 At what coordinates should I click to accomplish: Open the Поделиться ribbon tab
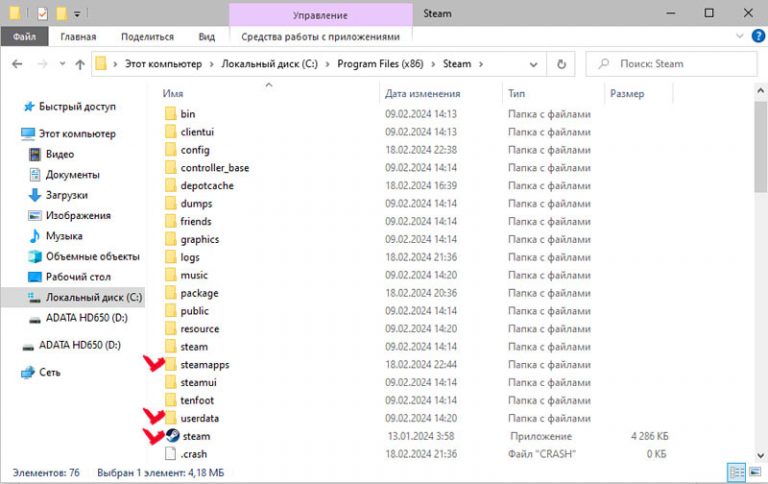[147, 37]
